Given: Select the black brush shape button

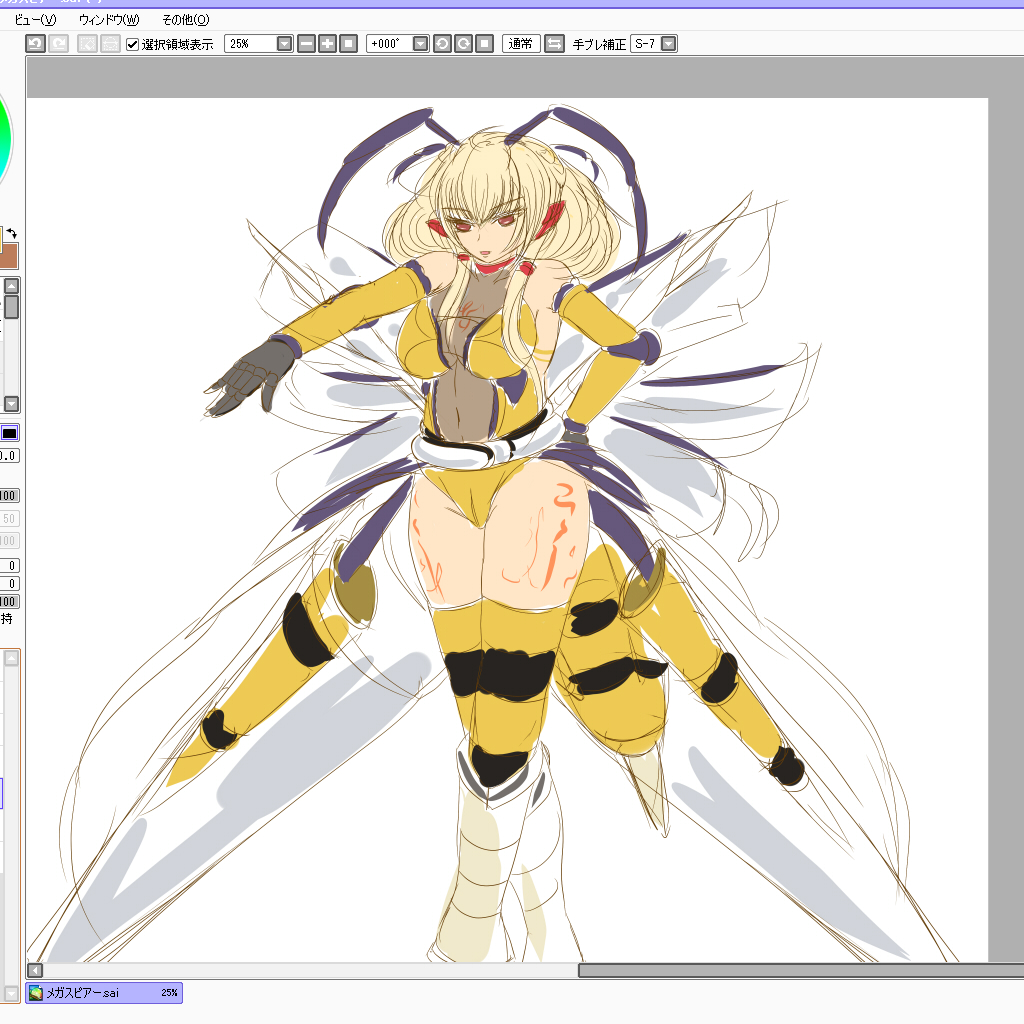Looking at the screenshot, I should point(9,433).
